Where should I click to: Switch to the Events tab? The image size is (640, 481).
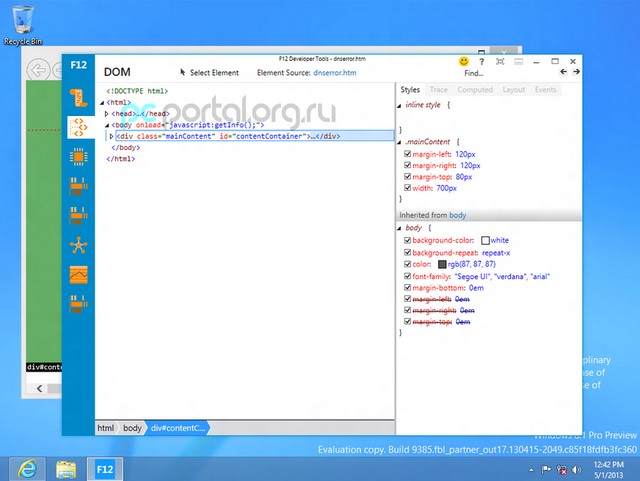click(545, 89)
